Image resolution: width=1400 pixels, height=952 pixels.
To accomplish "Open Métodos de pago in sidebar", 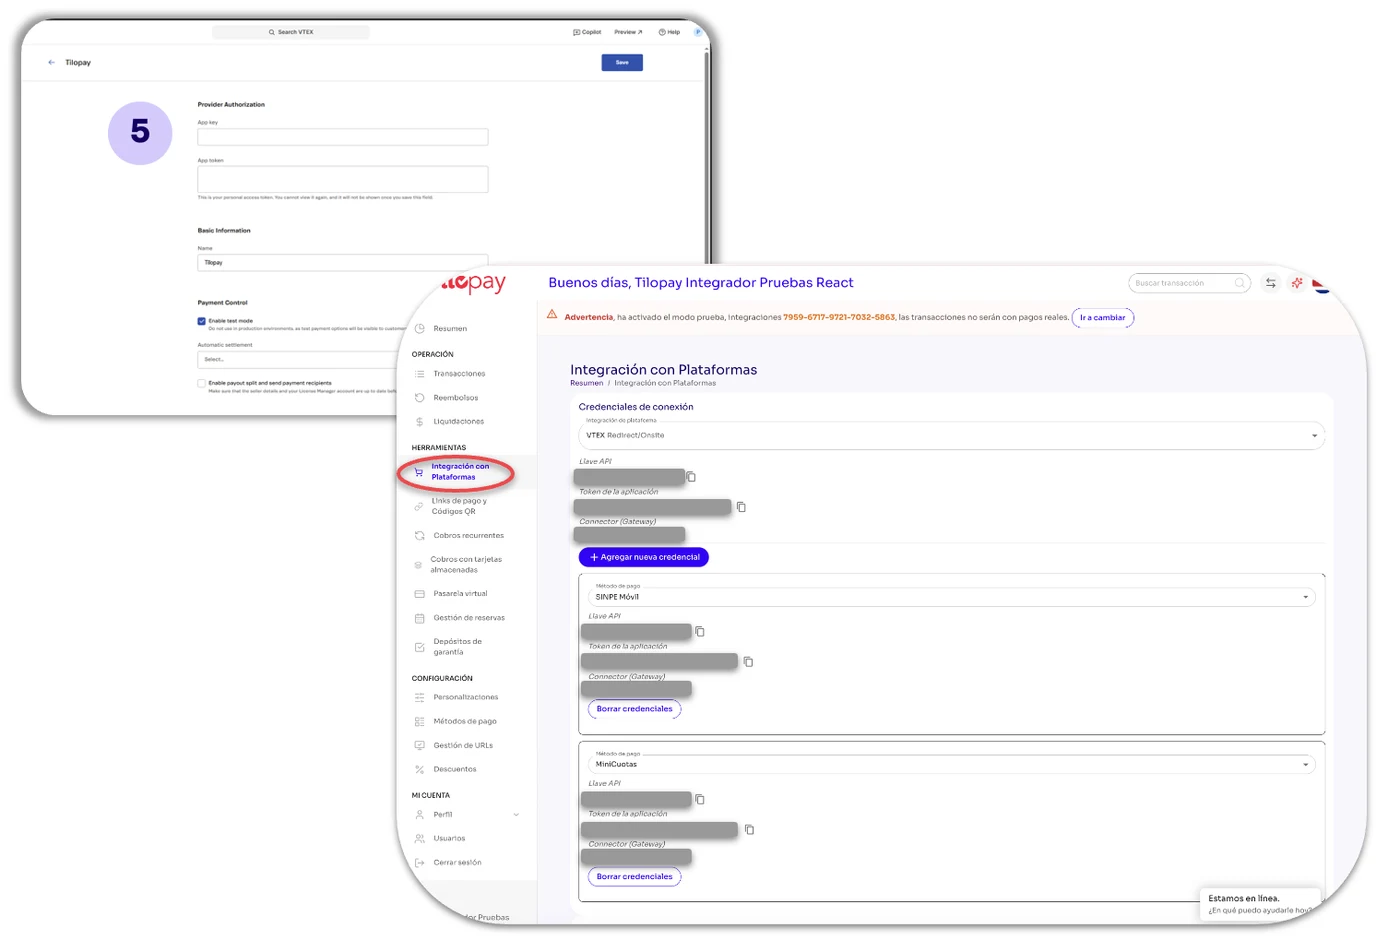I will point(465,722).
